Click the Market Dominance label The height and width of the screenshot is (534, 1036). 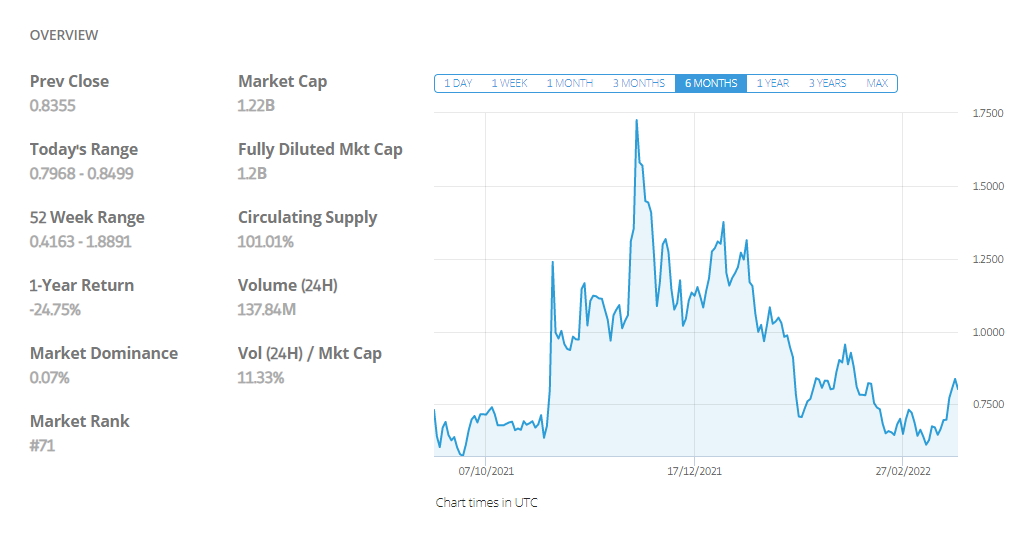coord(104,354)
